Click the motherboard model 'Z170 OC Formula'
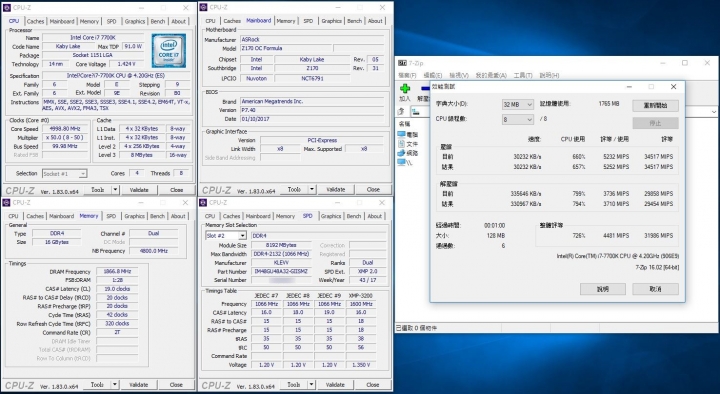720x394 pixels. [x=286, y=48]
